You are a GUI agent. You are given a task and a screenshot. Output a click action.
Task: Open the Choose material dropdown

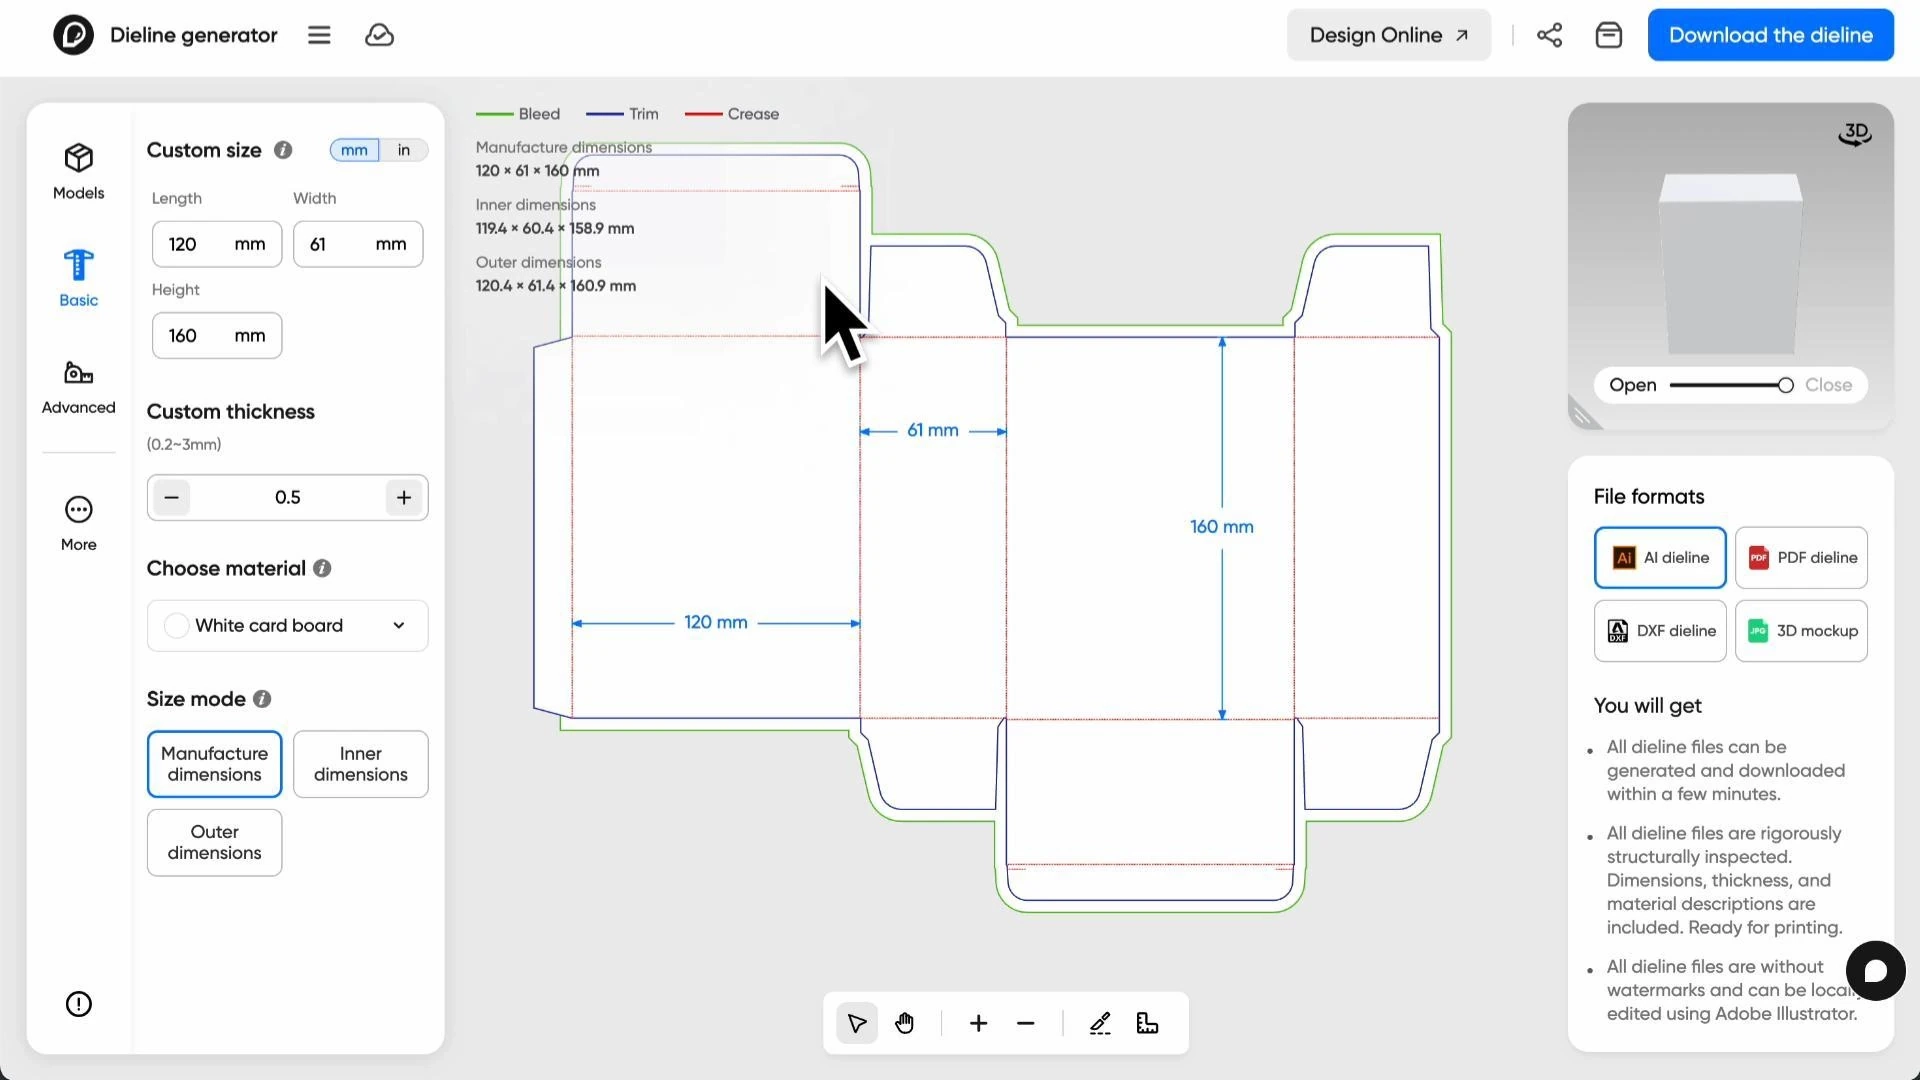[x=287, y=625]
